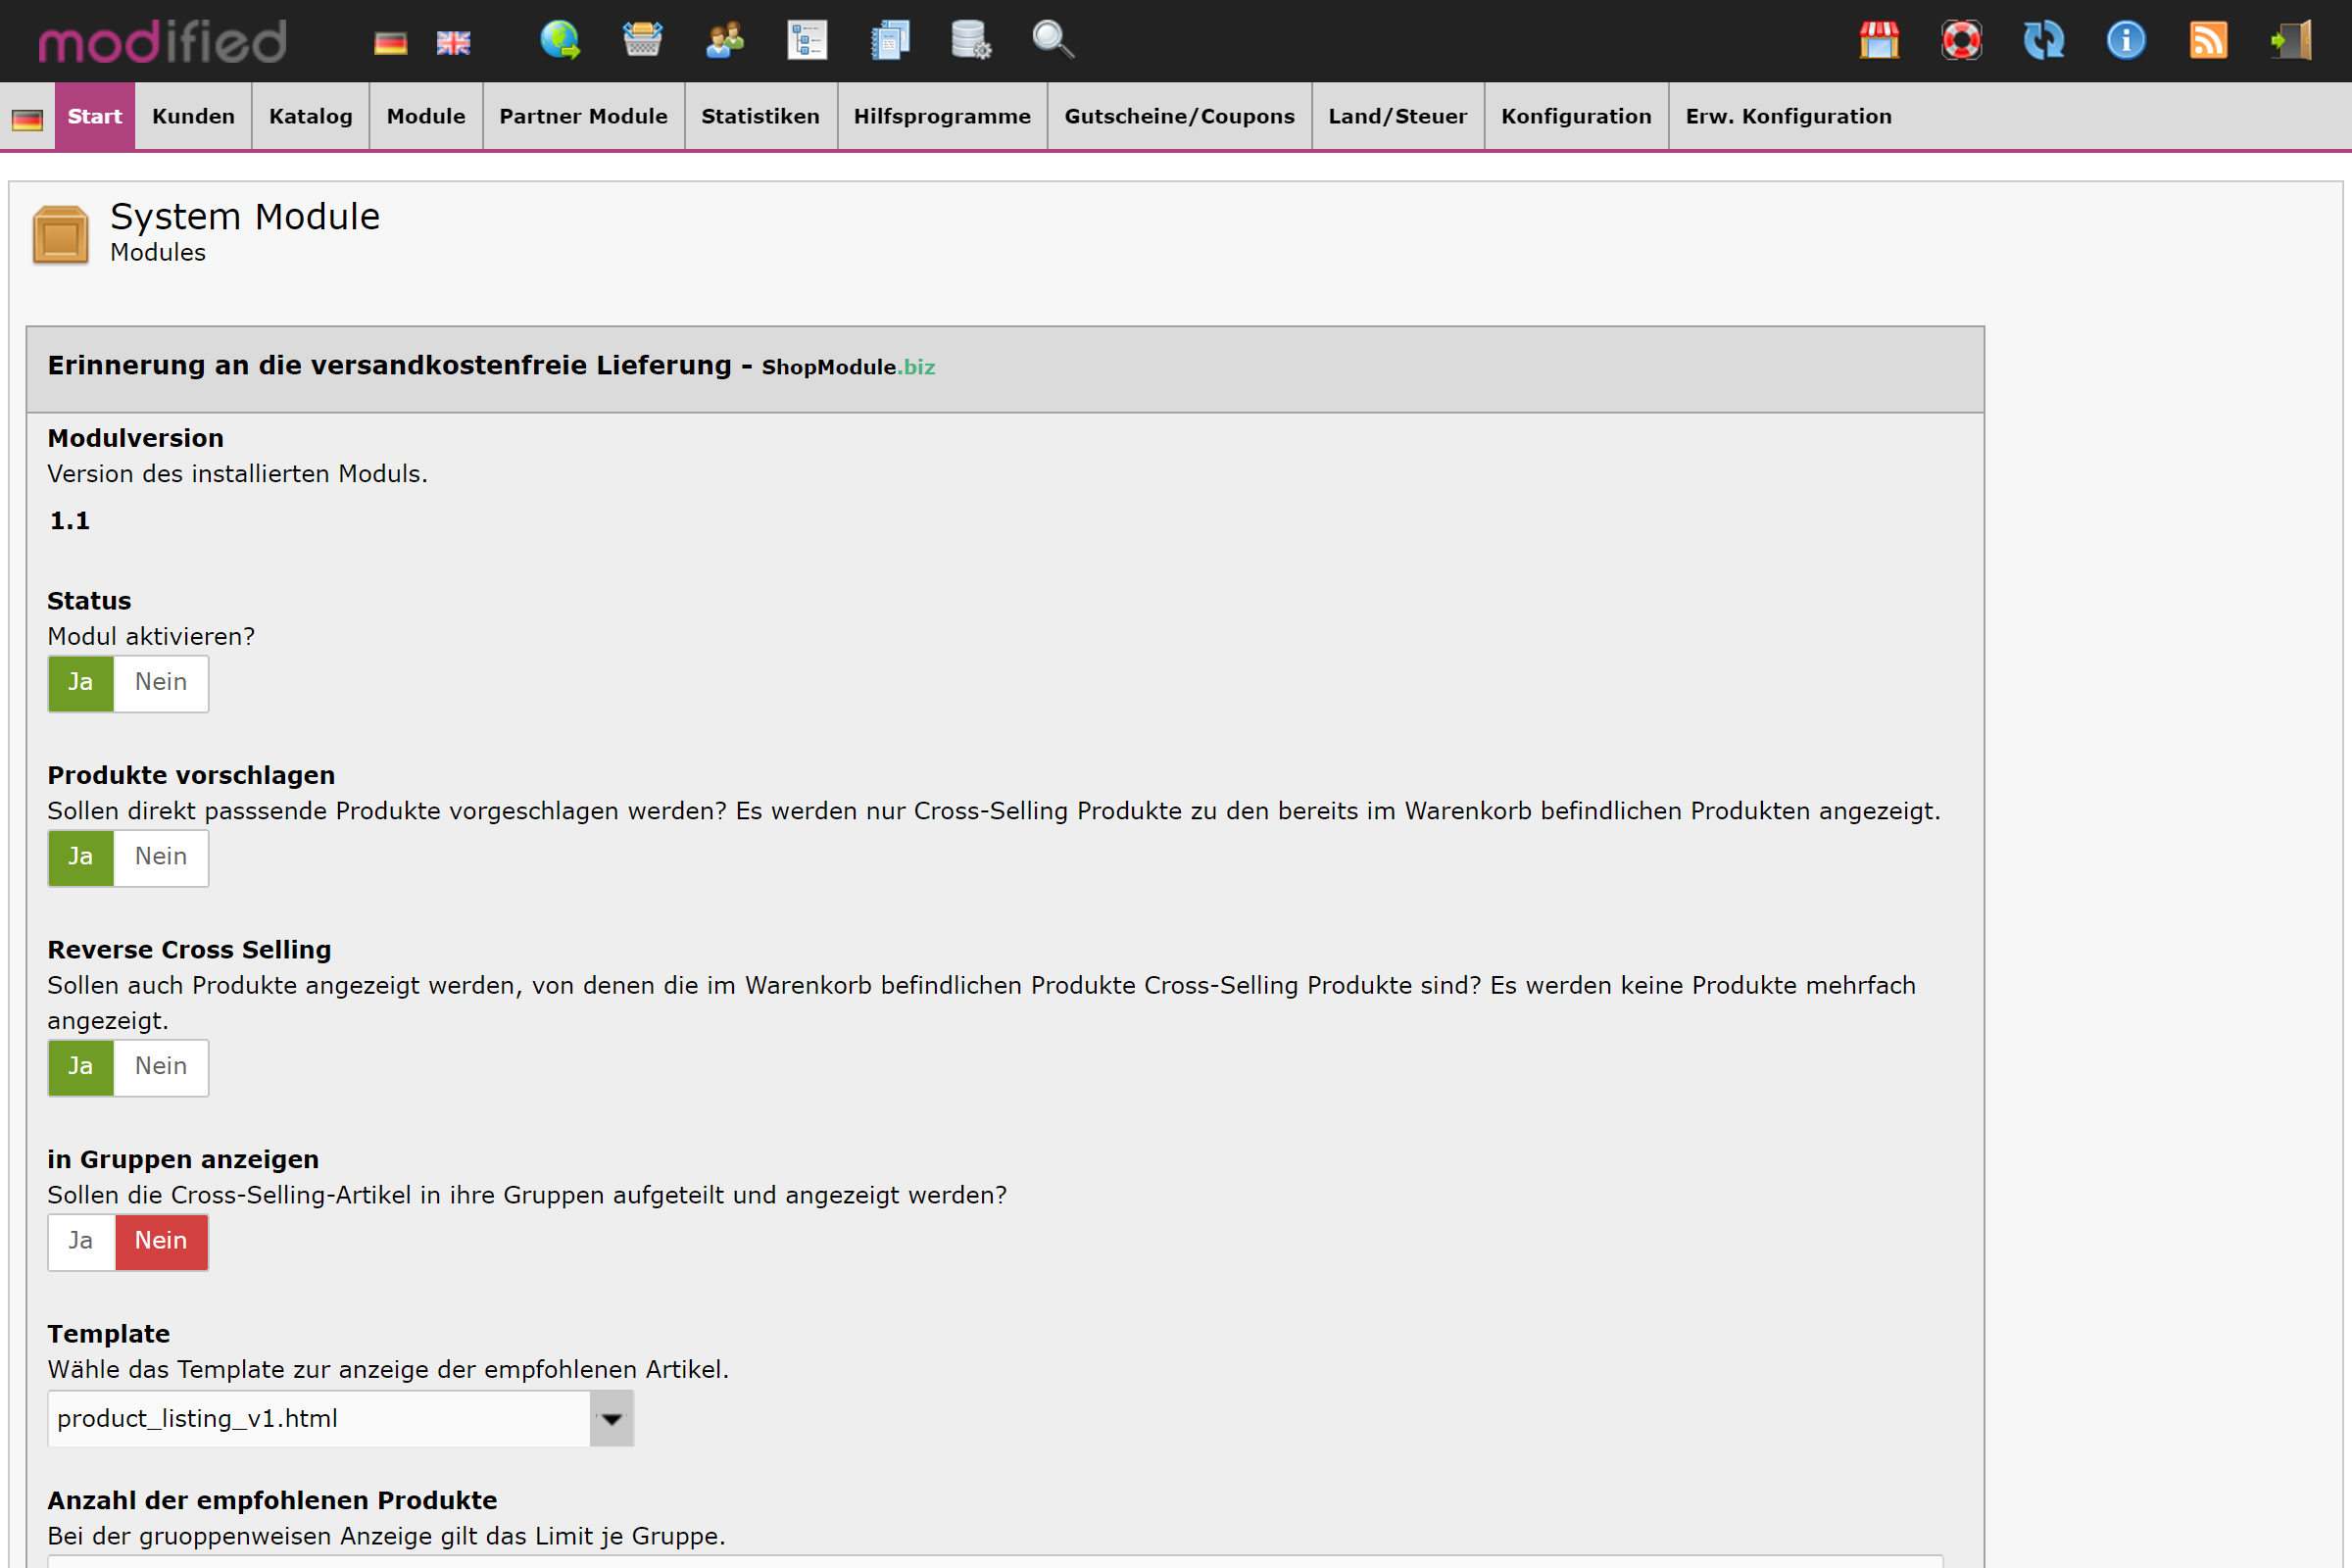The height and width of the screenshot is (1568, 2352).
Task: Click the modified logo
Action: point(162,42)
